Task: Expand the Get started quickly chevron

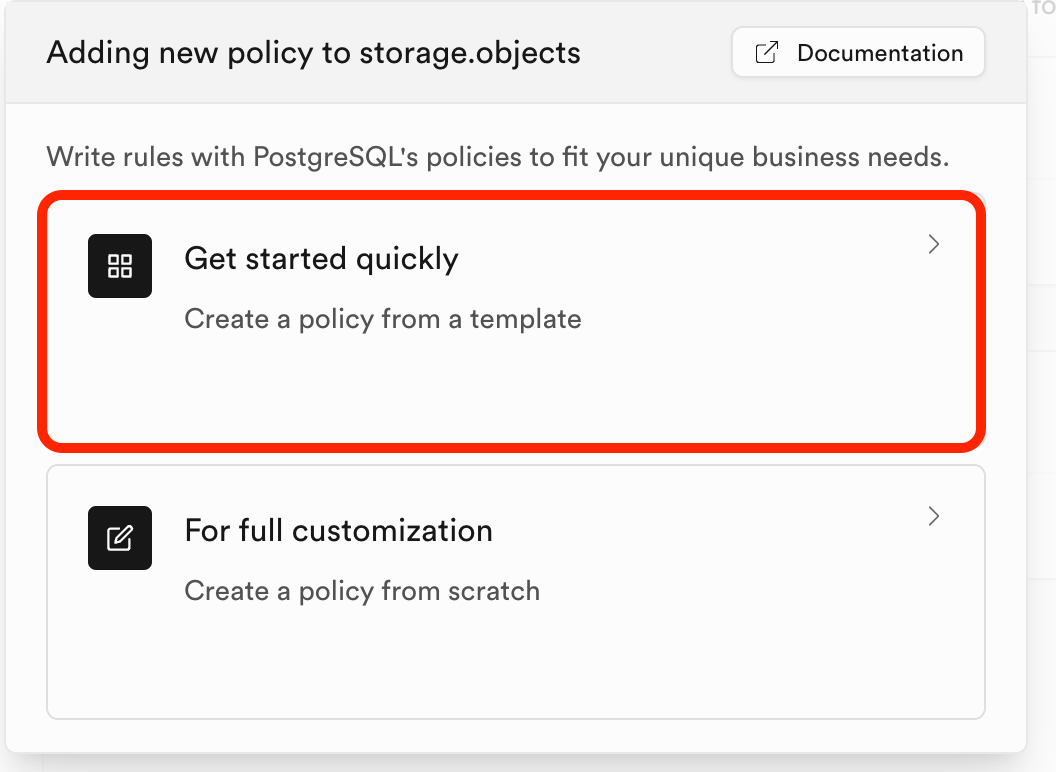Action: [934, 244]
